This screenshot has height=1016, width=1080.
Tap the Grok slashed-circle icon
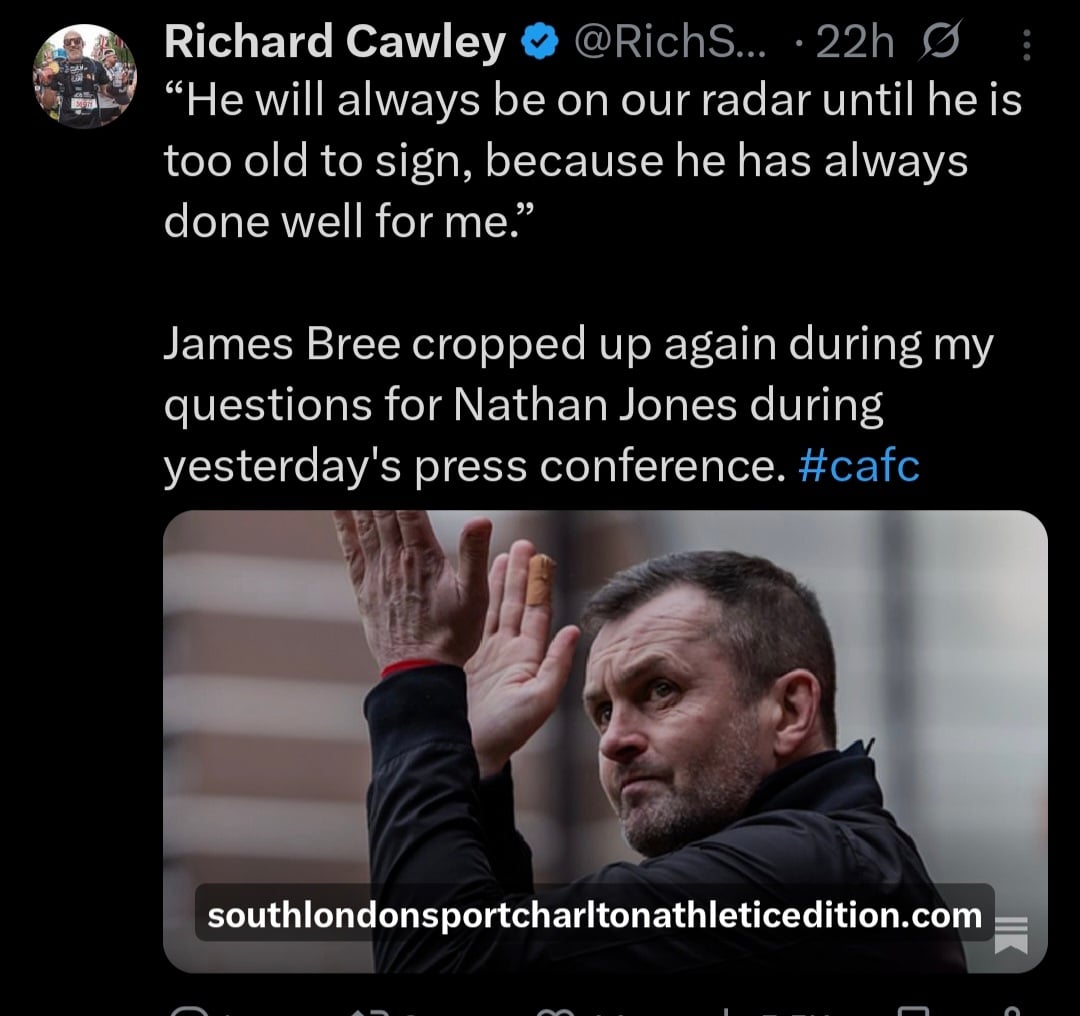point(939,41)
